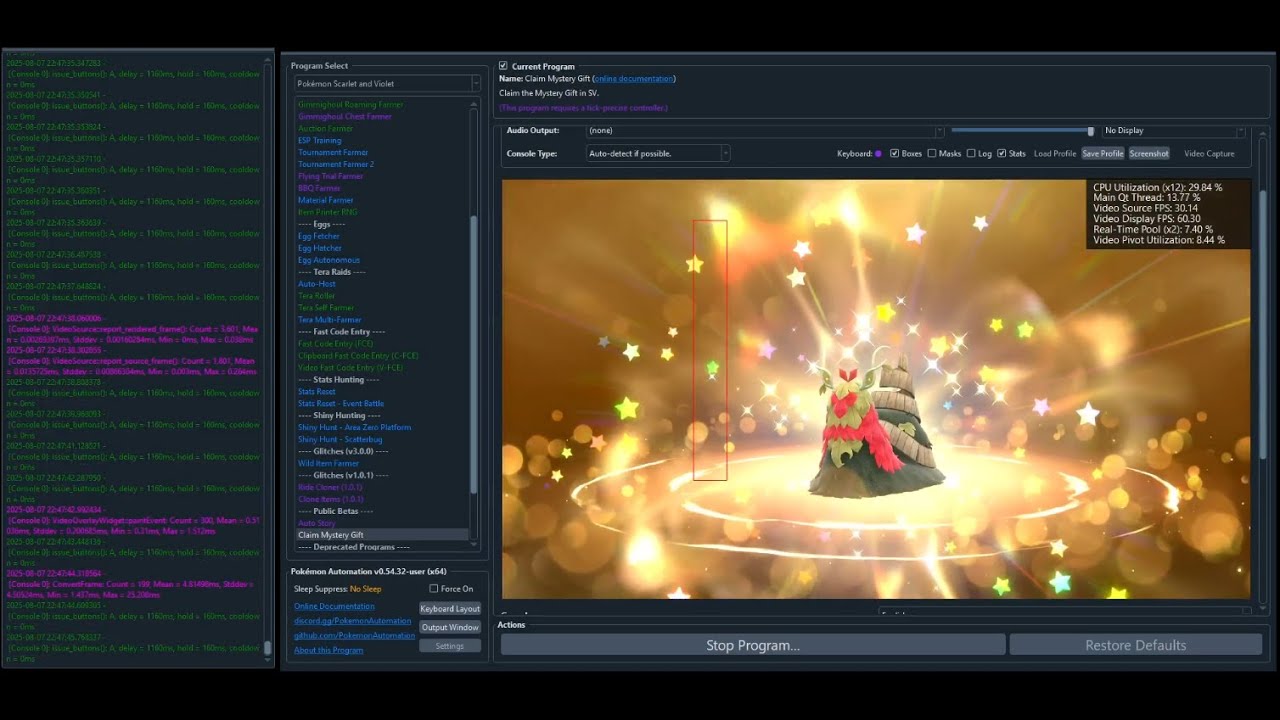Click Load Profile button

(x=1055, y=154)
